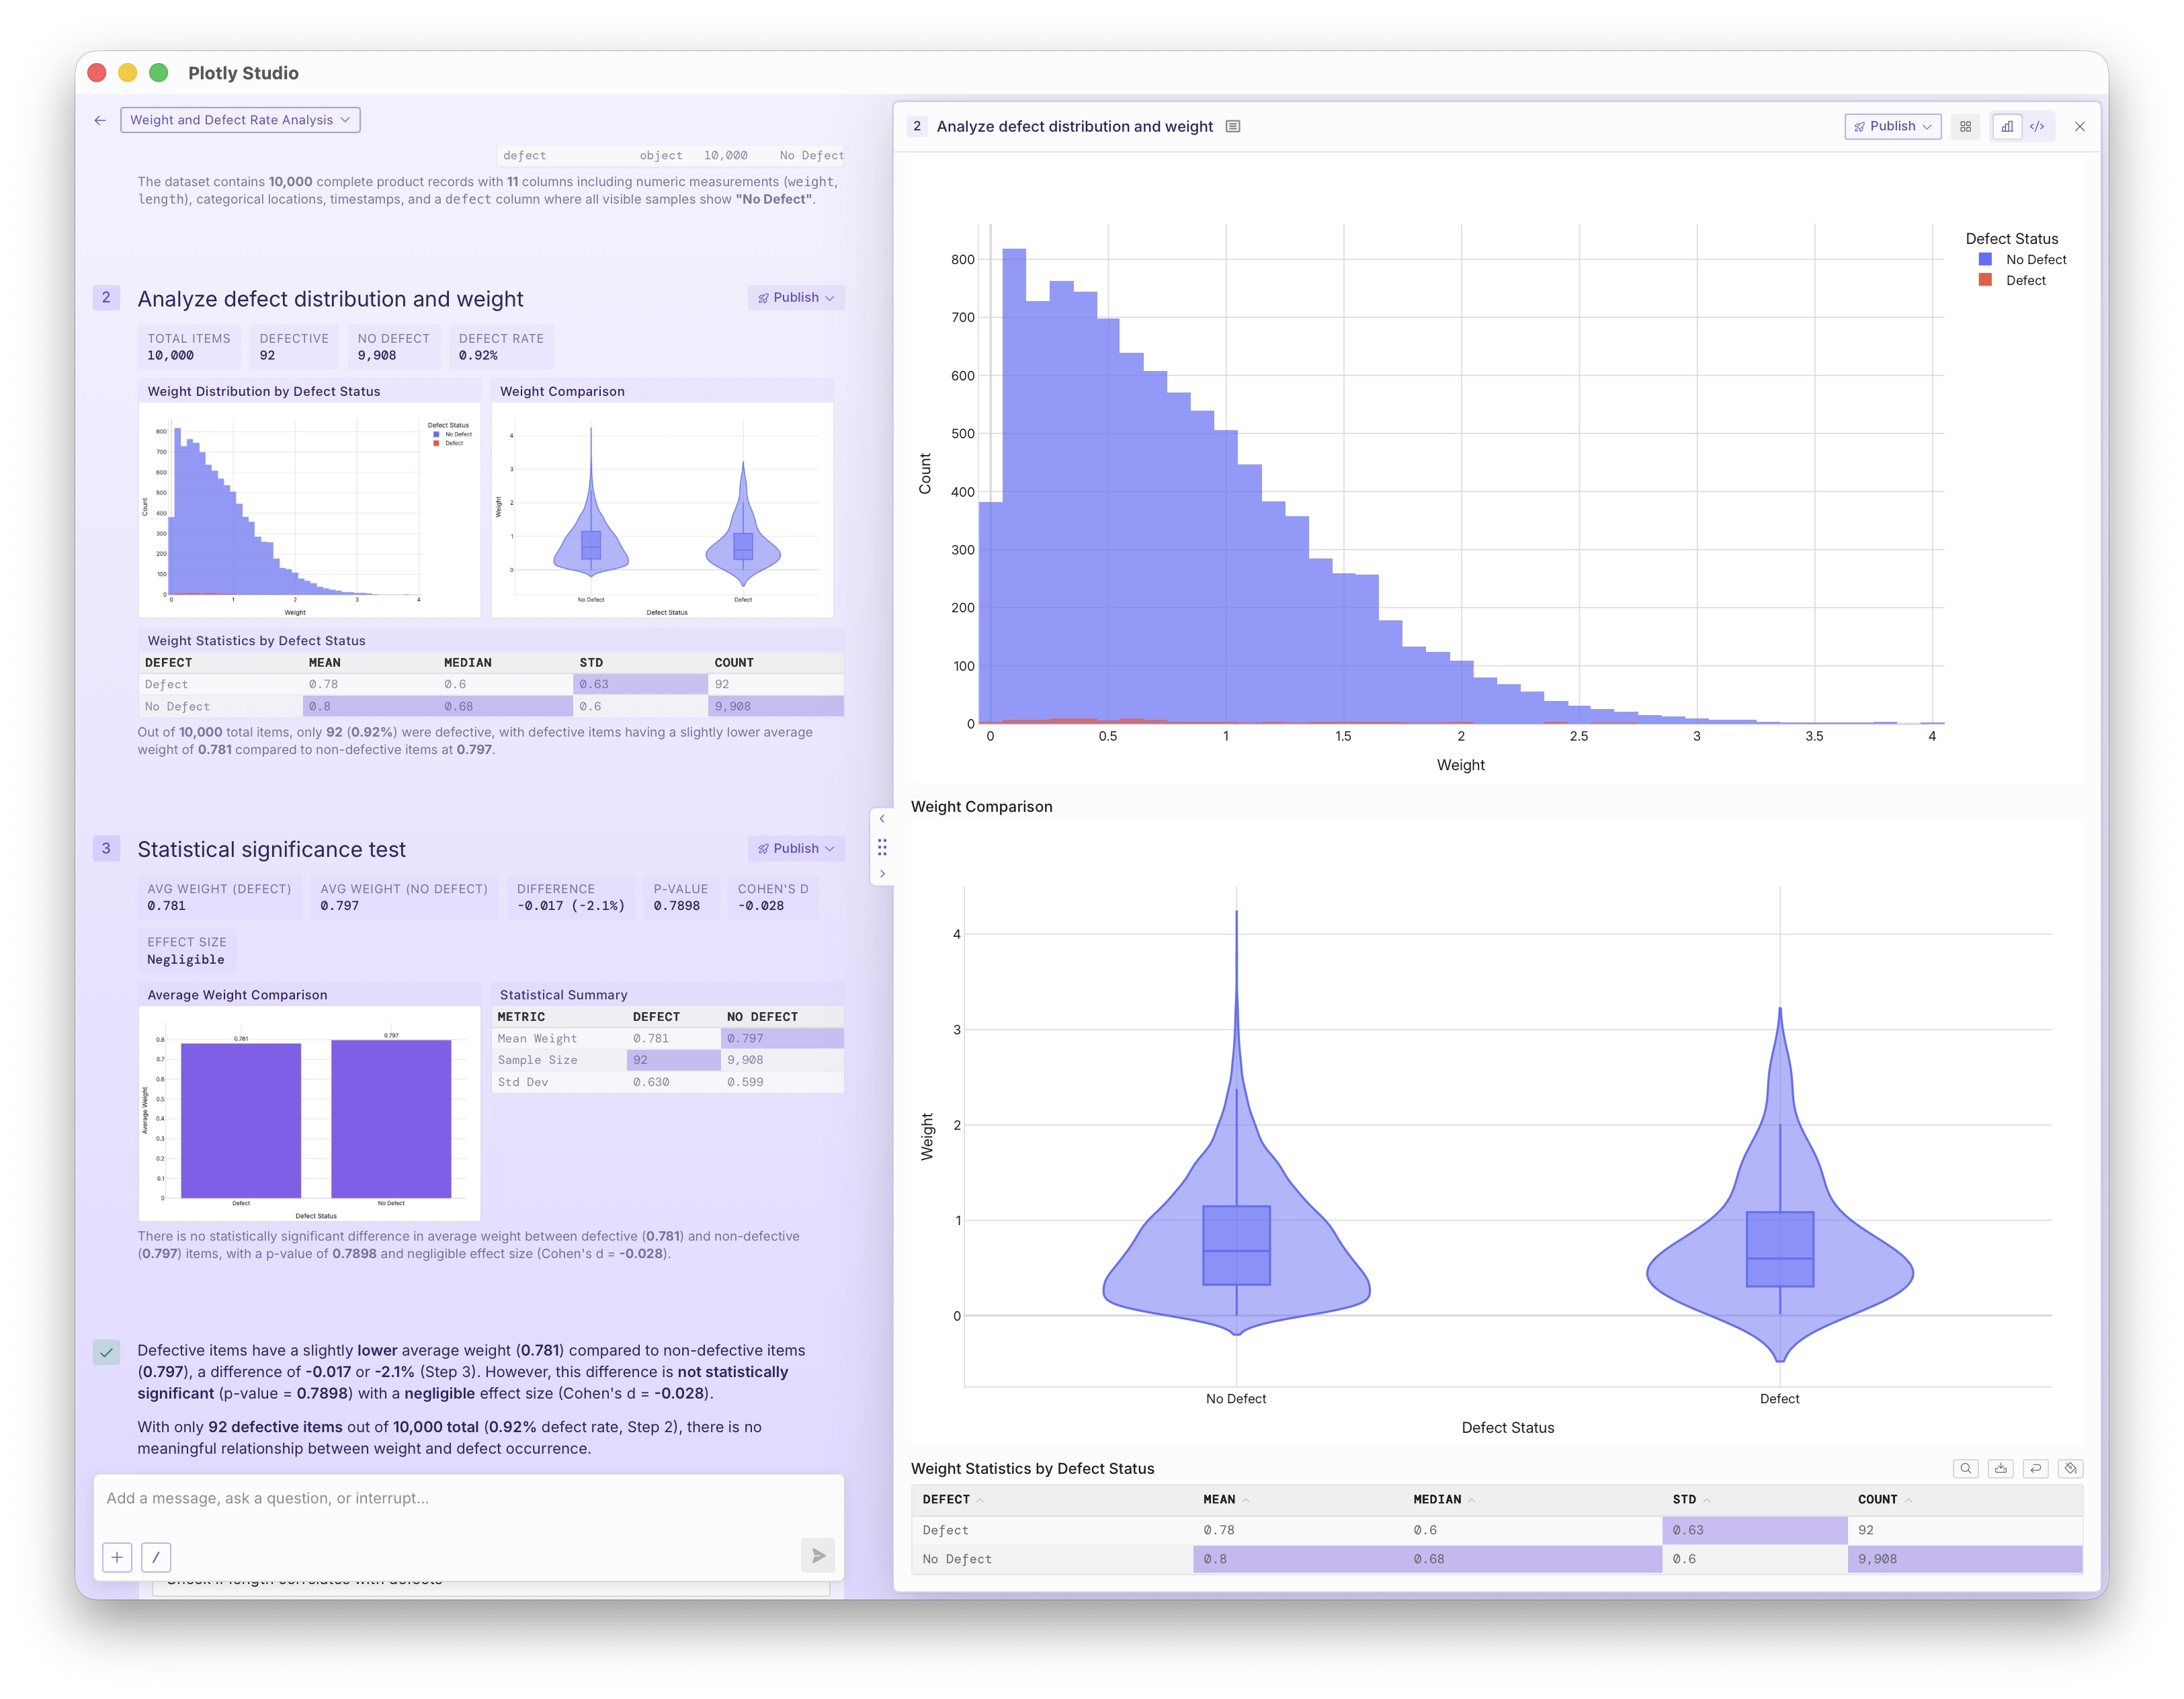Click the 0.63 STD cell in right table
This screenshot has height=1699, width=2184.
tap(1755, 1530)
